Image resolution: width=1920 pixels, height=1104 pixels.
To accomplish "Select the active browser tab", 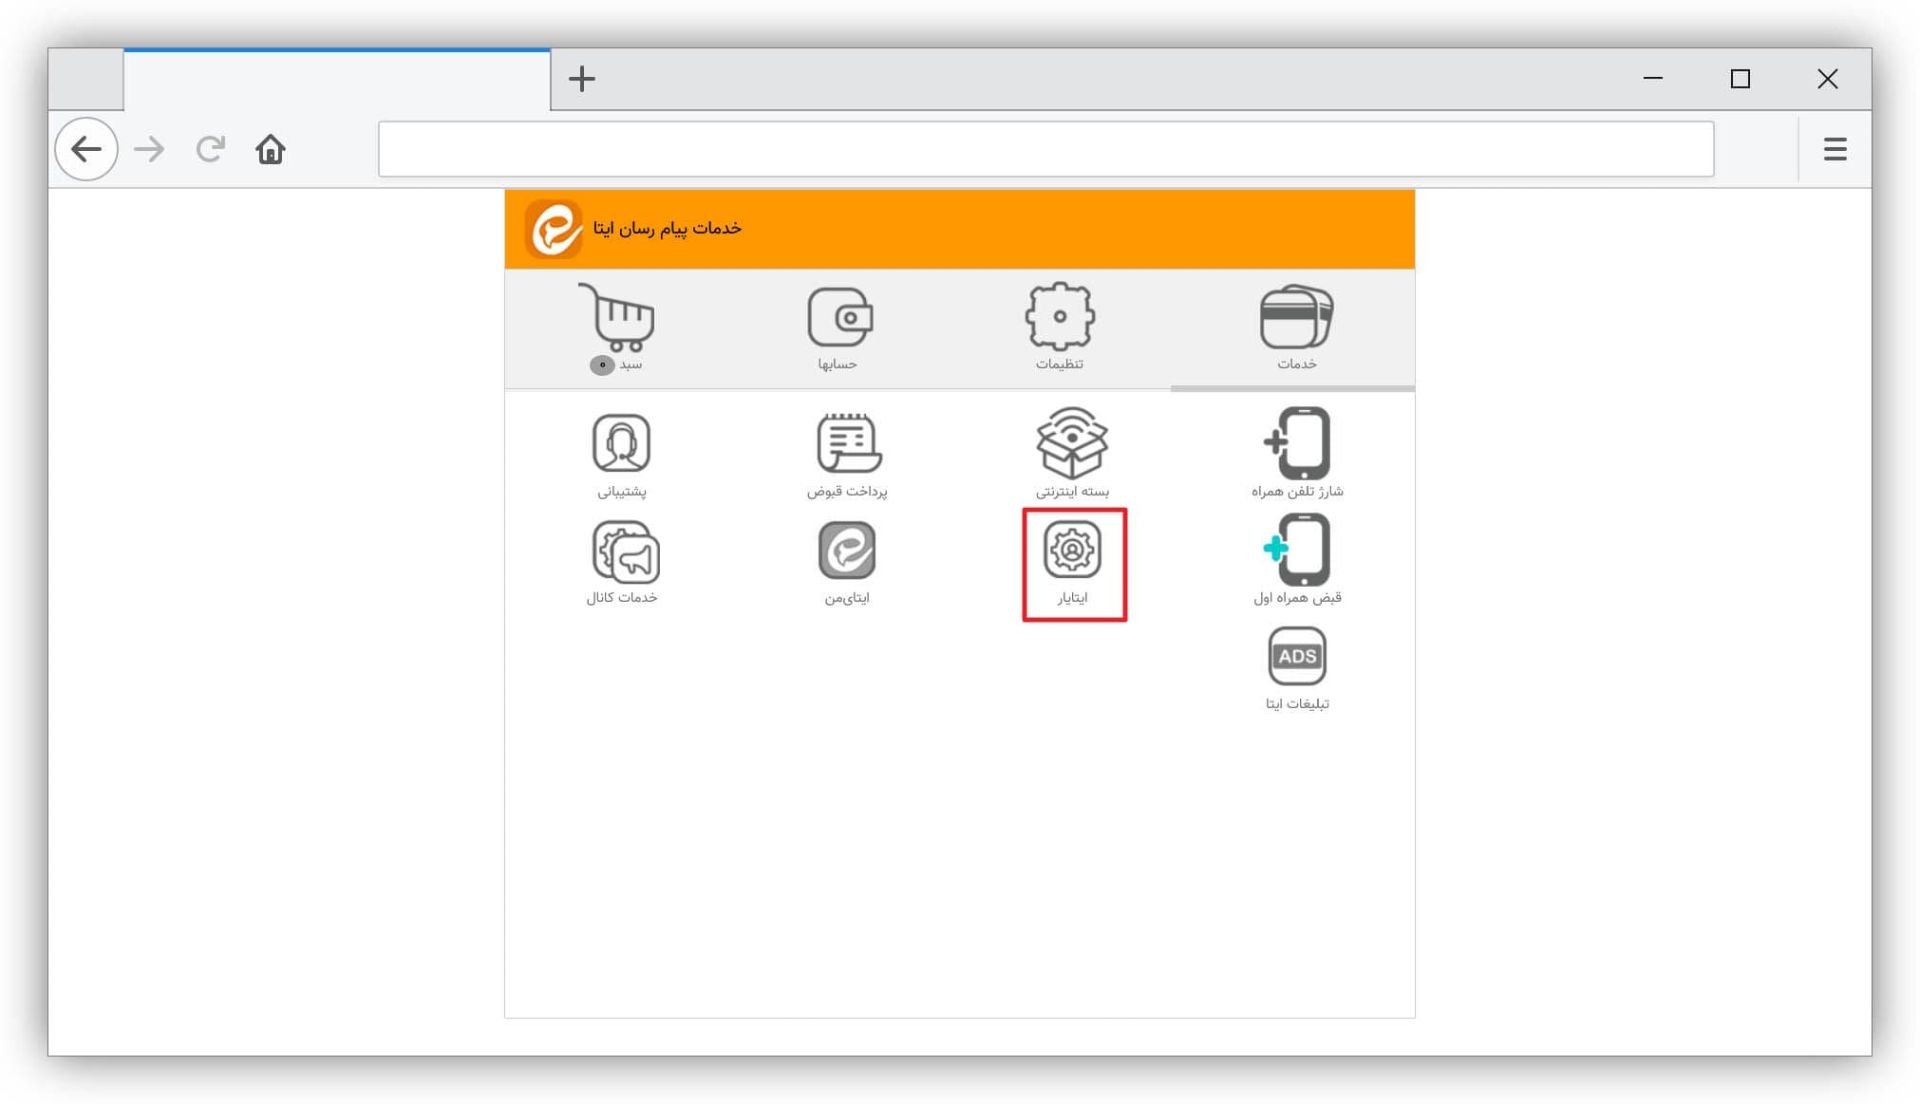I will click(x=337, y=79).
